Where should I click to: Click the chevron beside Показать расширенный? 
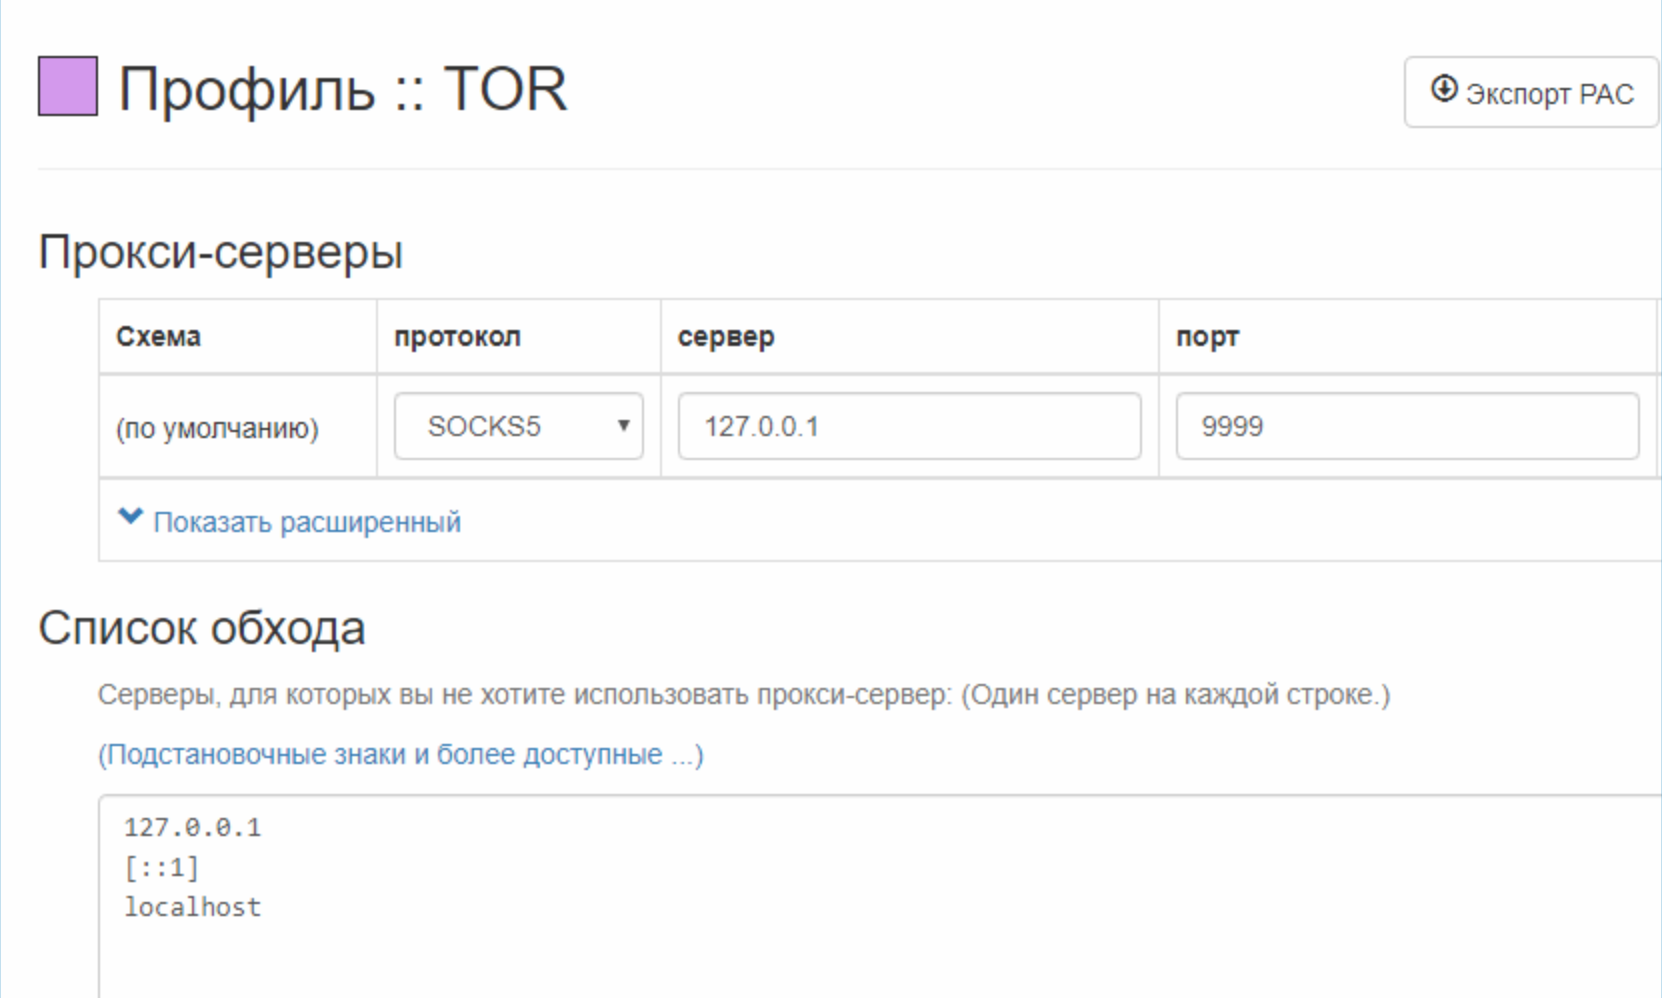pyautogui.click(x=130, y=517)
